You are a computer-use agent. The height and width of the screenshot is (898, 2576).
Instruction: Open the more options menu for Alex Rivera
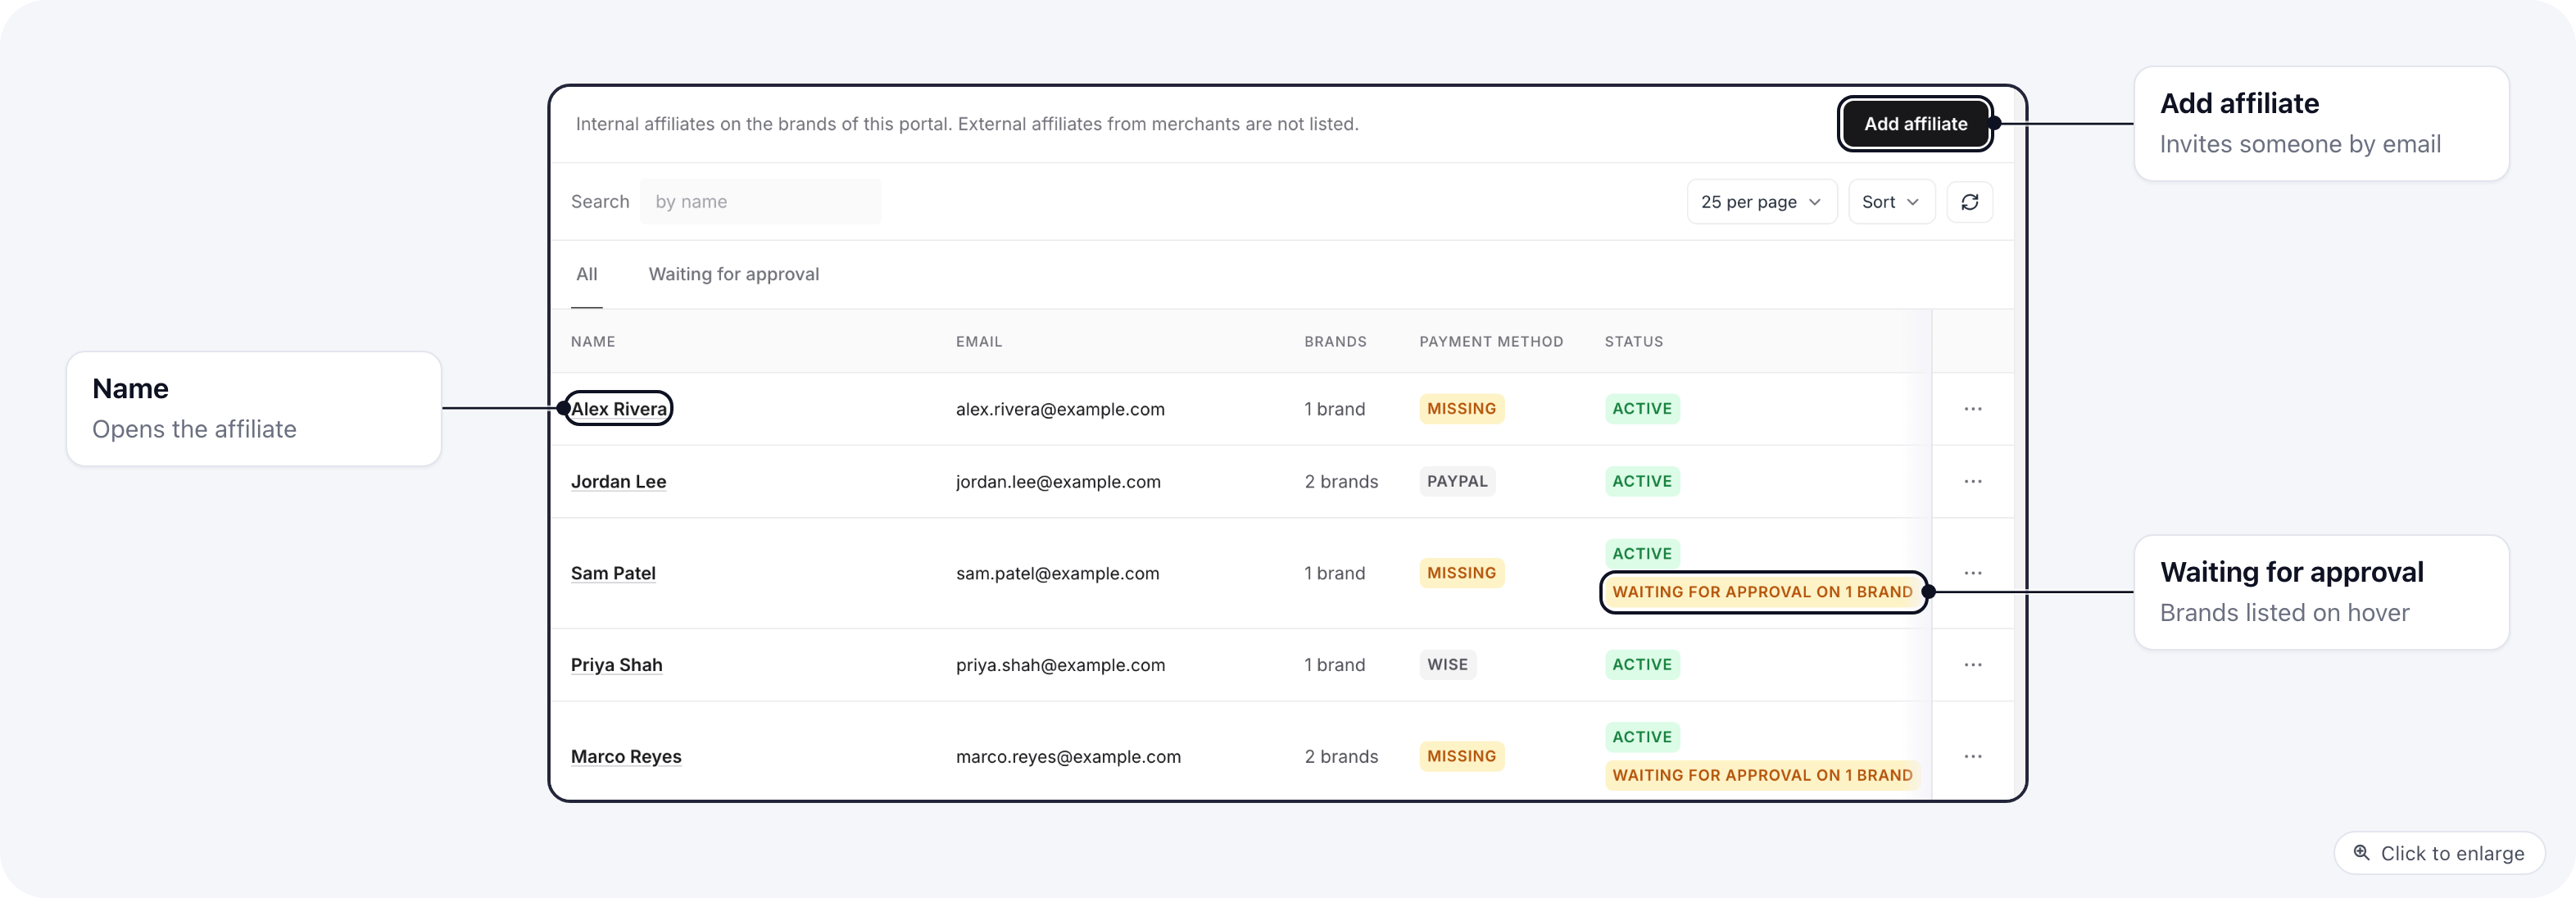[1972, 409]
